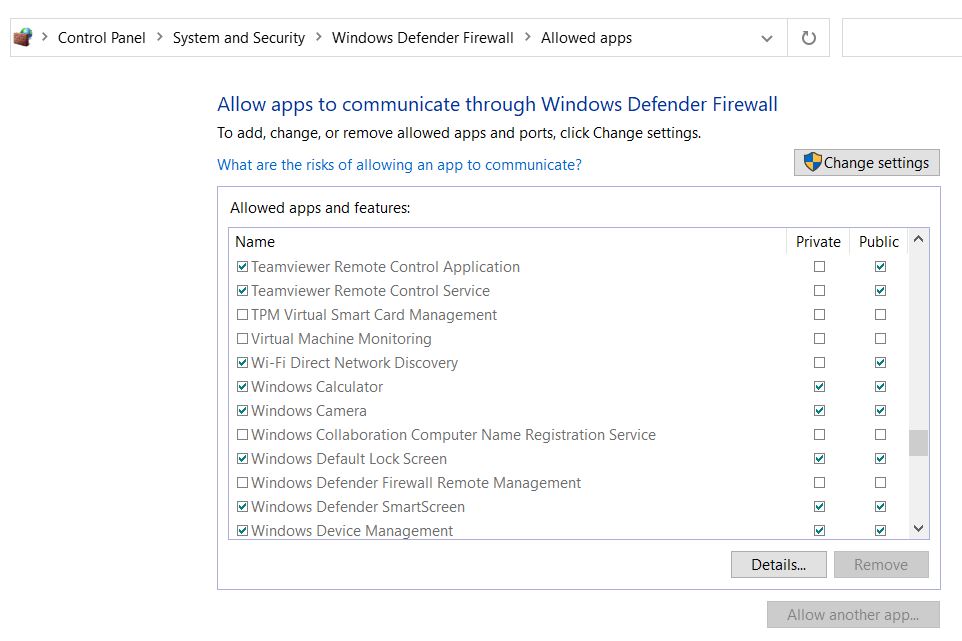Viewport: 962px width, 641px height.
Task: Toggle Windows Device Management name checkbox
Action: point(242,531)
